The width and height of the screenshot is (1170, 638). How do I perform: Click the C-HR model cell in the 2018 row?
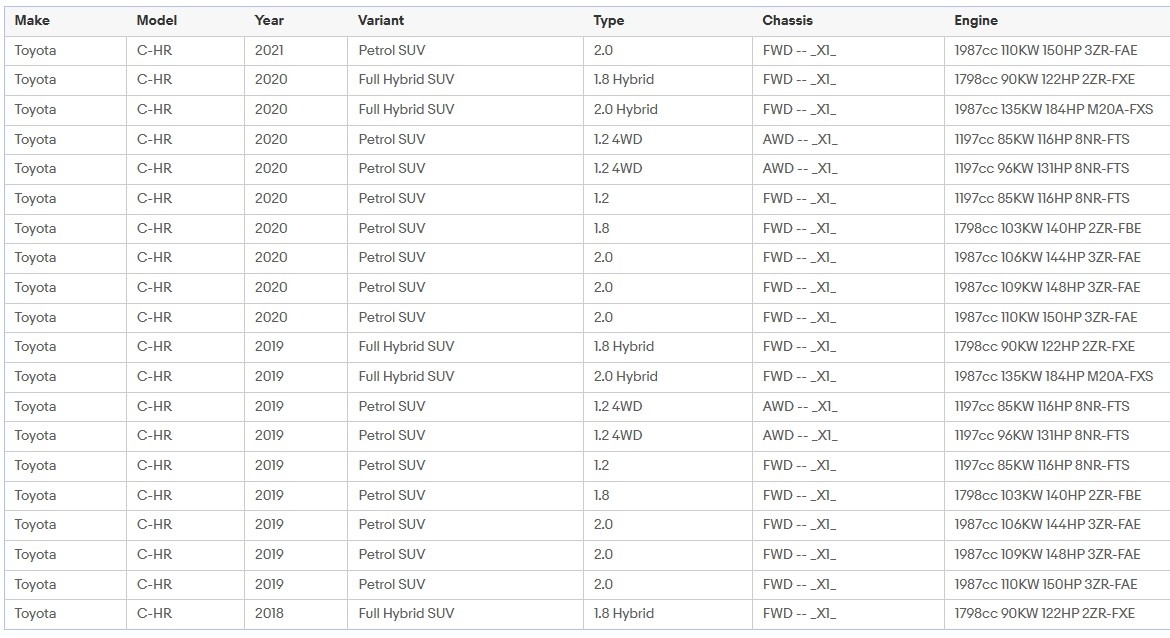click(155, 613)
